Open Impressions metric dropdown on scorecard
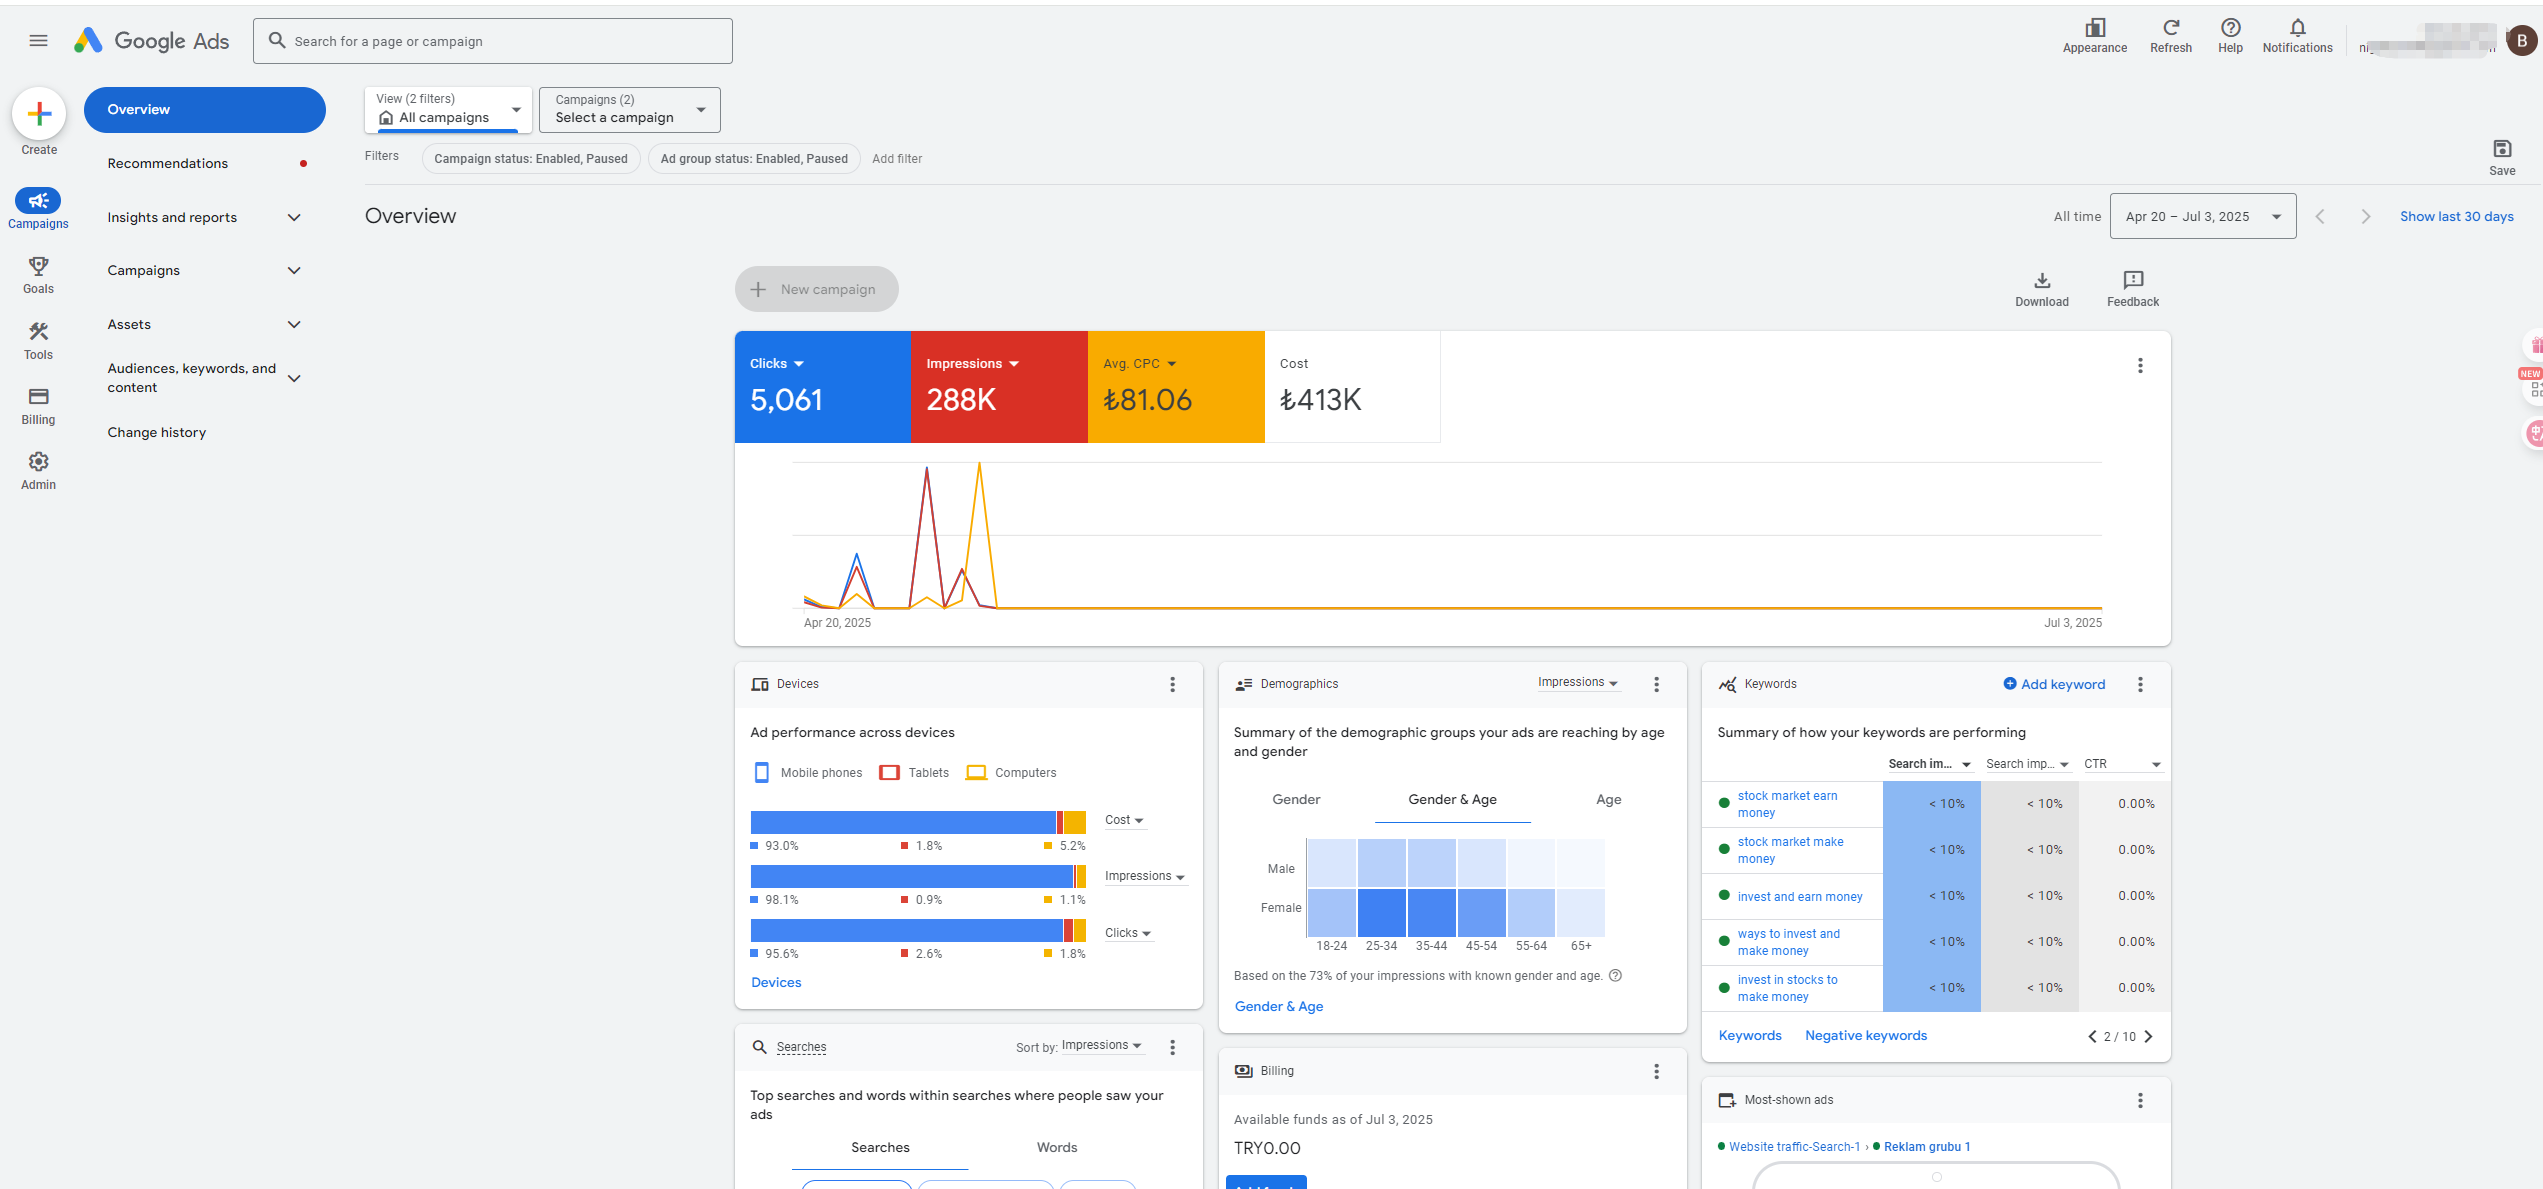The height and width of the screenshot is (1189, 2543). click(972, 364)
